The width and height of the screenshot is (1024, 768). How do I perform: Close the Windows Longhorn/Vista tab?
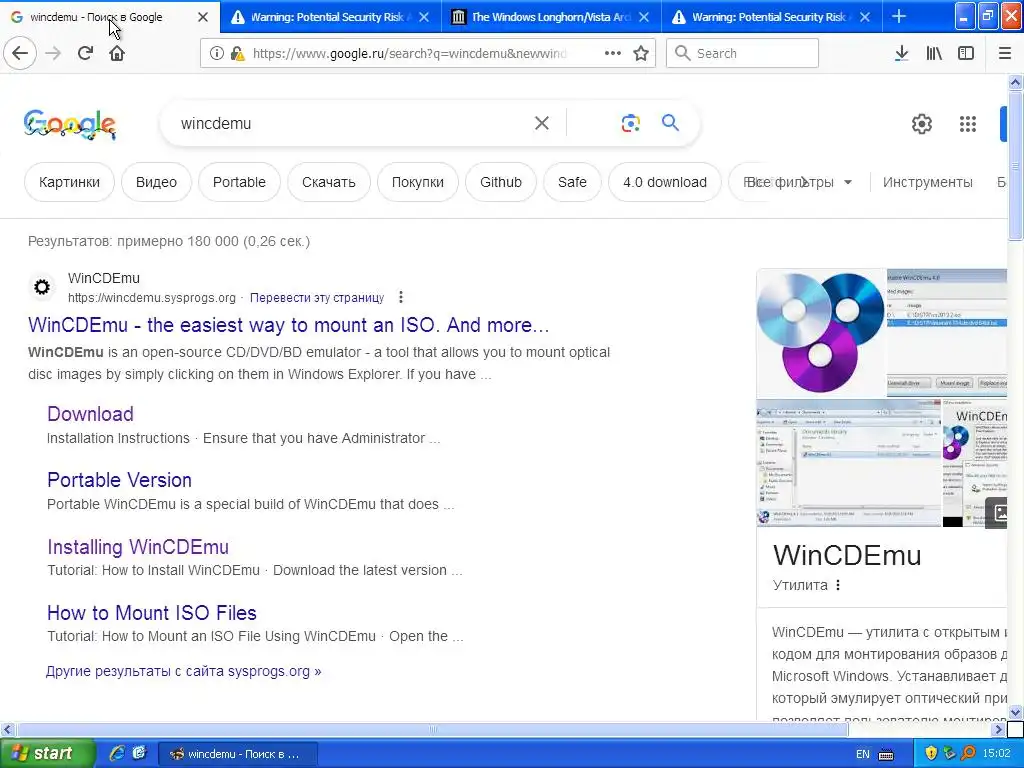click(x=644, y=17)
